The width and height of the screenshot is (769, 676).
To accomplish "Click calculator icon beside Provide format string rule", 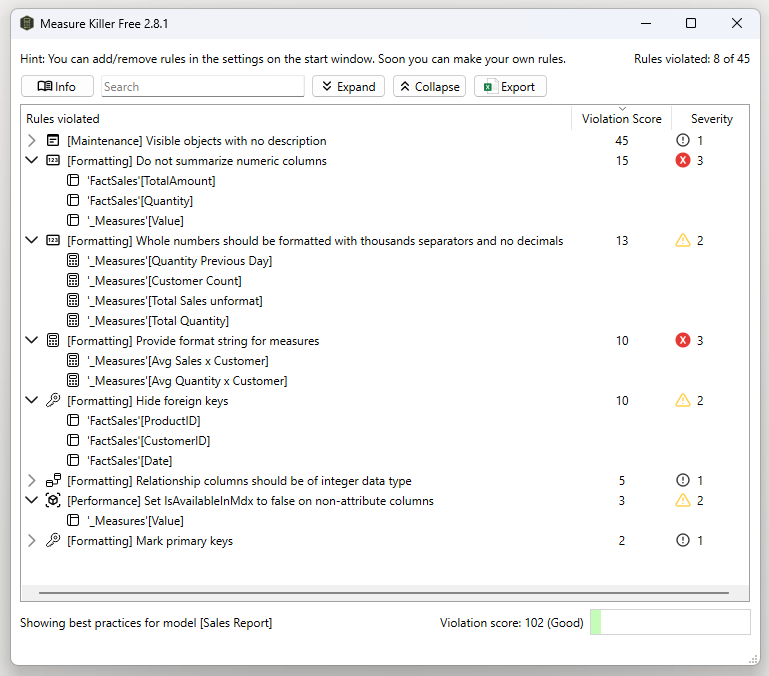I will click(x=53, y=340).
